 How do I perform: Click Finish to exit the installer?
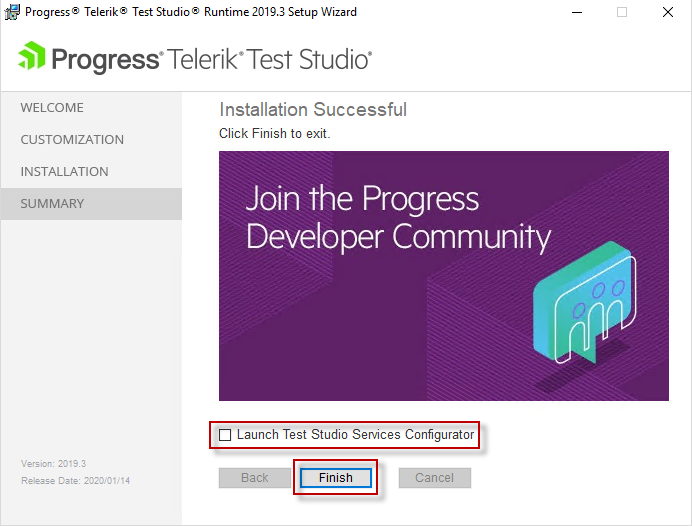[336, 478]
